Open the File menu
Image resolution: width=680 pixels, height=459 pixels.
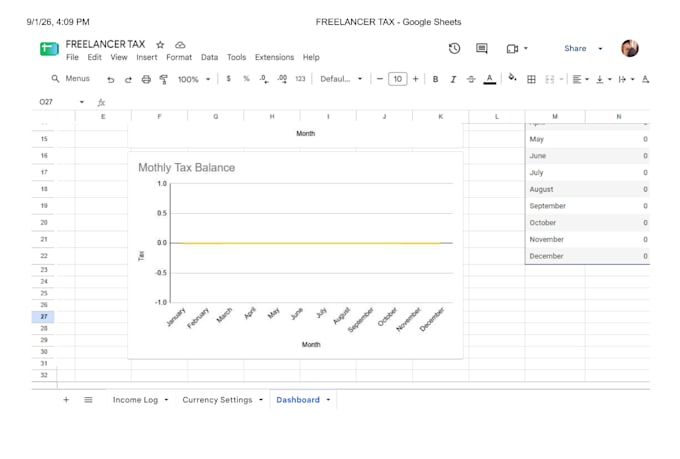click(x=72, y=57)
